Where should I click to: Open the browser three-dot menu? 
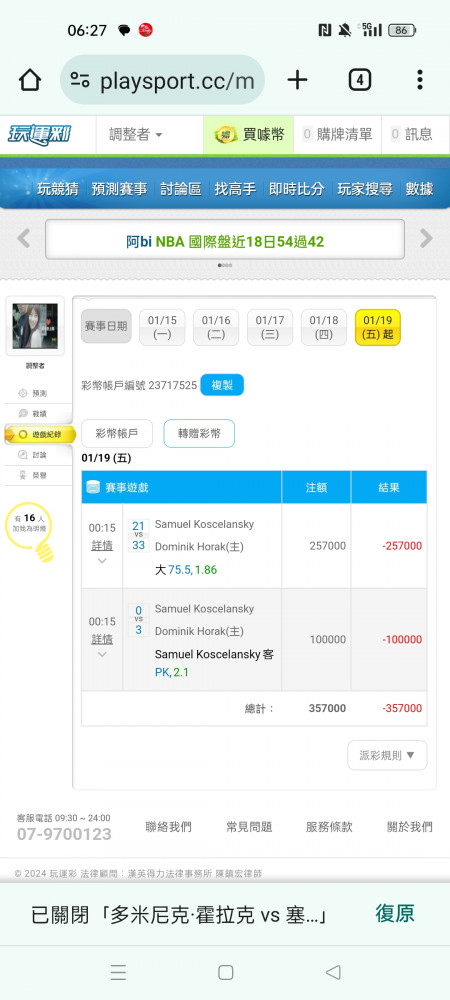[x=419, y=80]
